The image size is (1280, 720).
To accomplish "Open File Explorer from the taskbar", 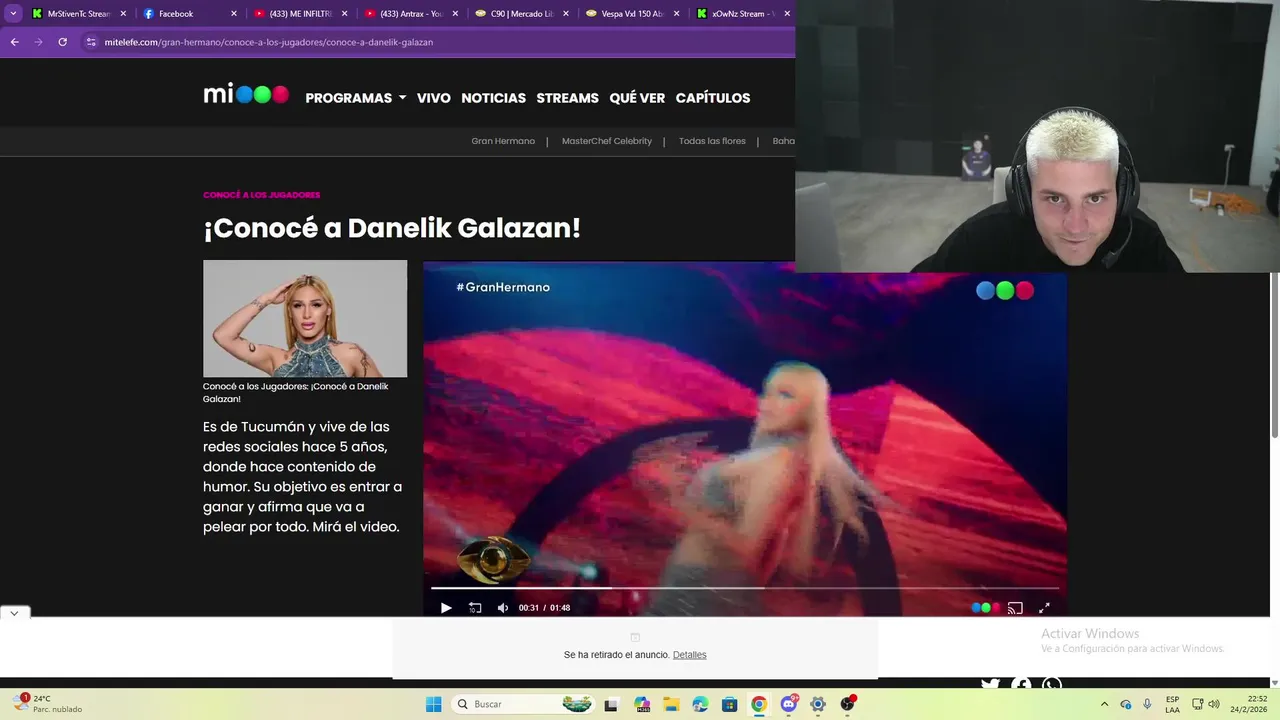I will pos(671,704).
